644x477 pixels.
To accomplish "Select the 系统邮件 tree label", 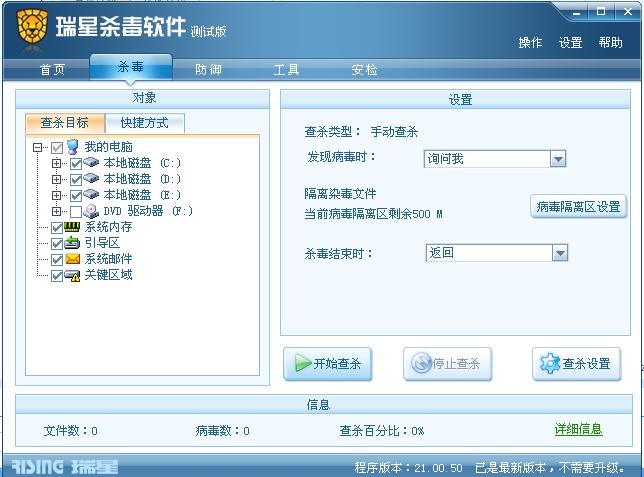I will 108,259.
